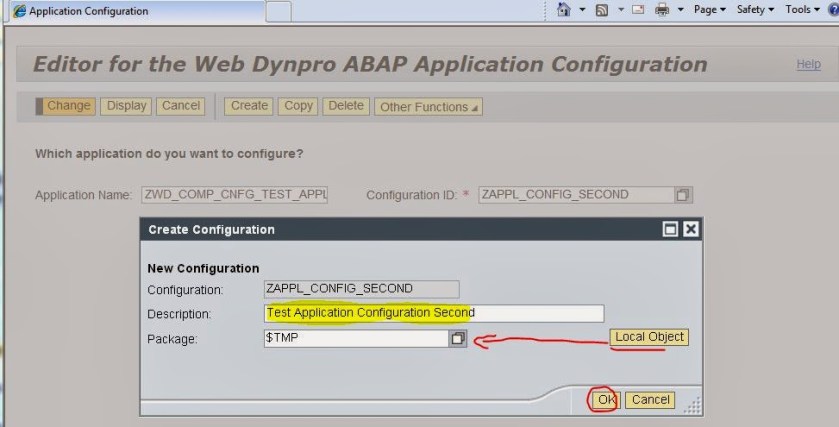Click the Application Name input field
This screenshot has width=839, height=427.
click(234, 195)
